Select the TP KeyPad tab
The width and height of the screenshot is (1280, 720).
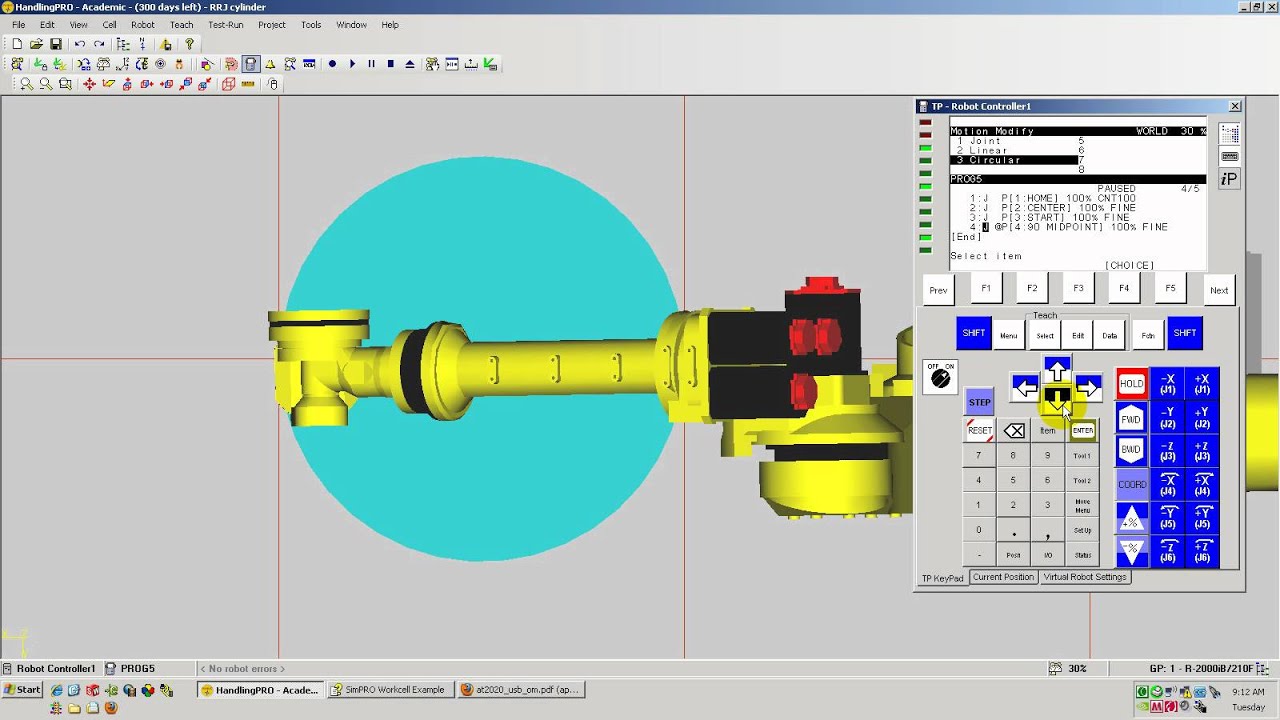(942, 578)
